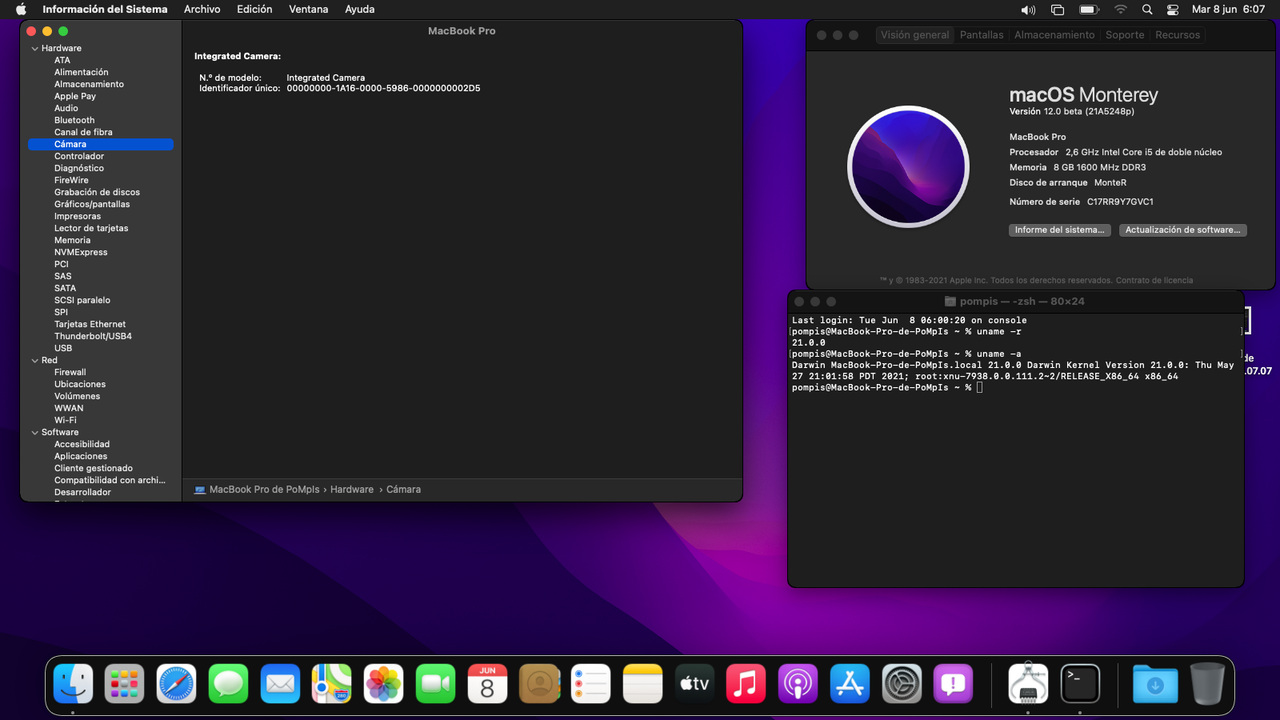Open Feedback Assistant in the dock
This screenshot has height=720, width=1280.
[x=954, y=684]
